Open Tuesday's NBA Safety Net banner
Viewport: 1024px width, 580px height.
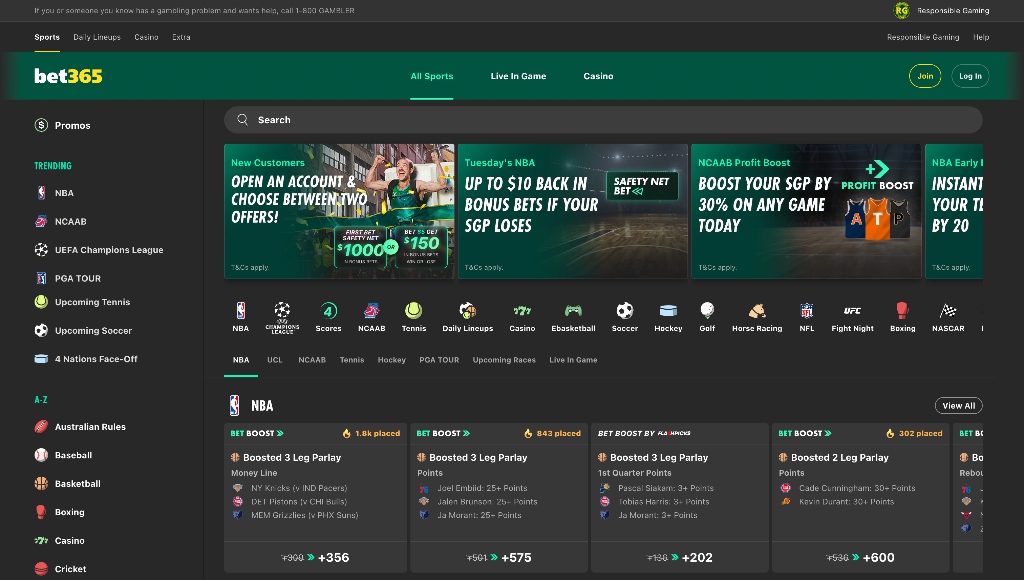pyautogui.click(x=573, y=211)
